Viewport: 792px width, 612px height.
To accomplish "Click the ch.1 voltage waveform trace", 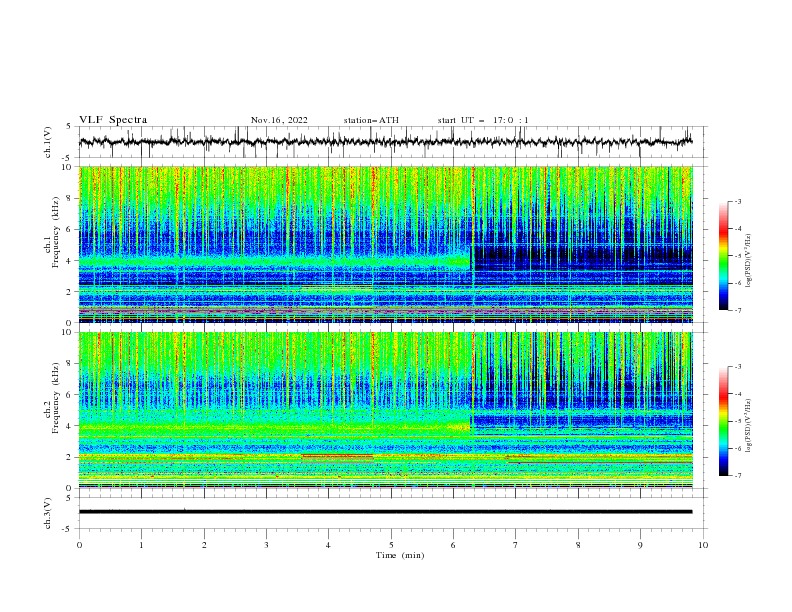I will click(x=385, y=142).
